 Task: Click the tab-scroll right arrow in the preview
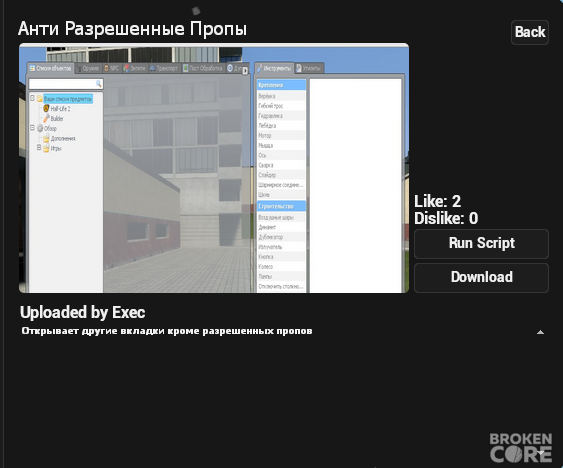pyautogui.click(x=245, y=71)
